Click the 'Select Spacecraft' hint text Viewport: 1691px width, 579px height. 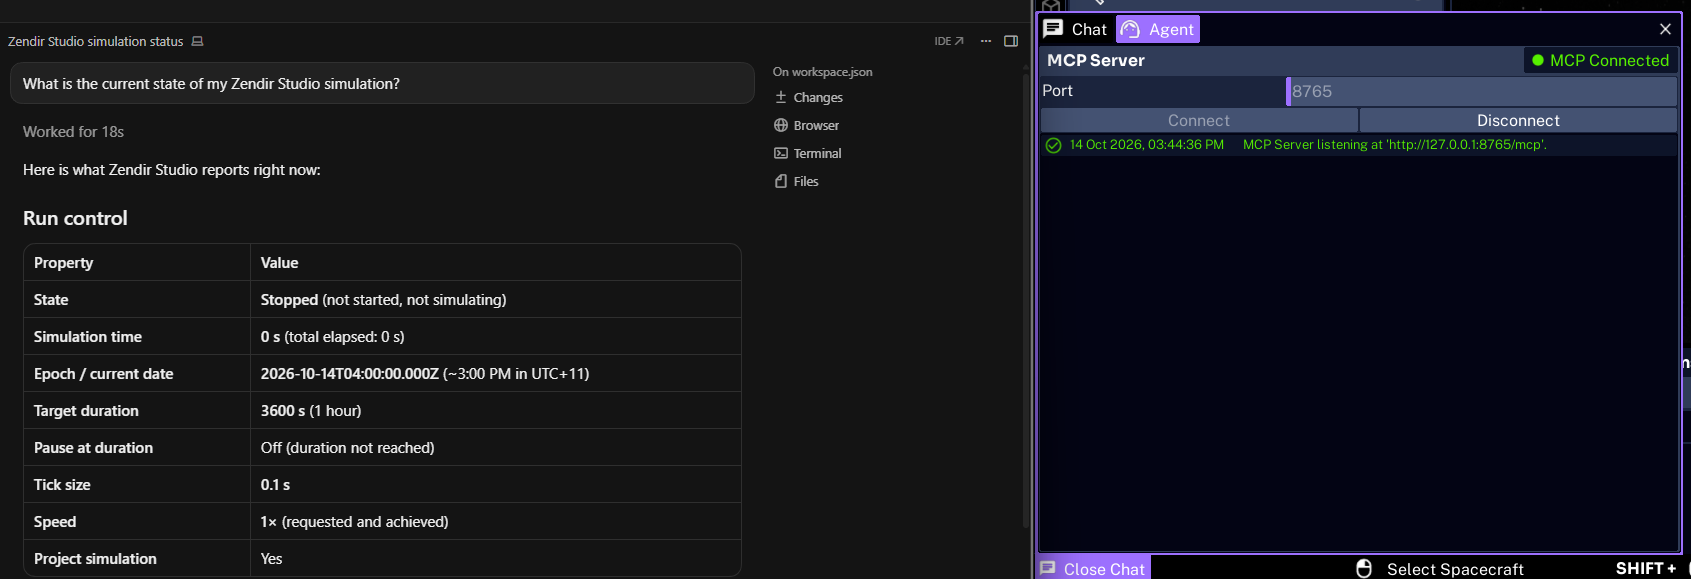click(x=1455, y=569)
